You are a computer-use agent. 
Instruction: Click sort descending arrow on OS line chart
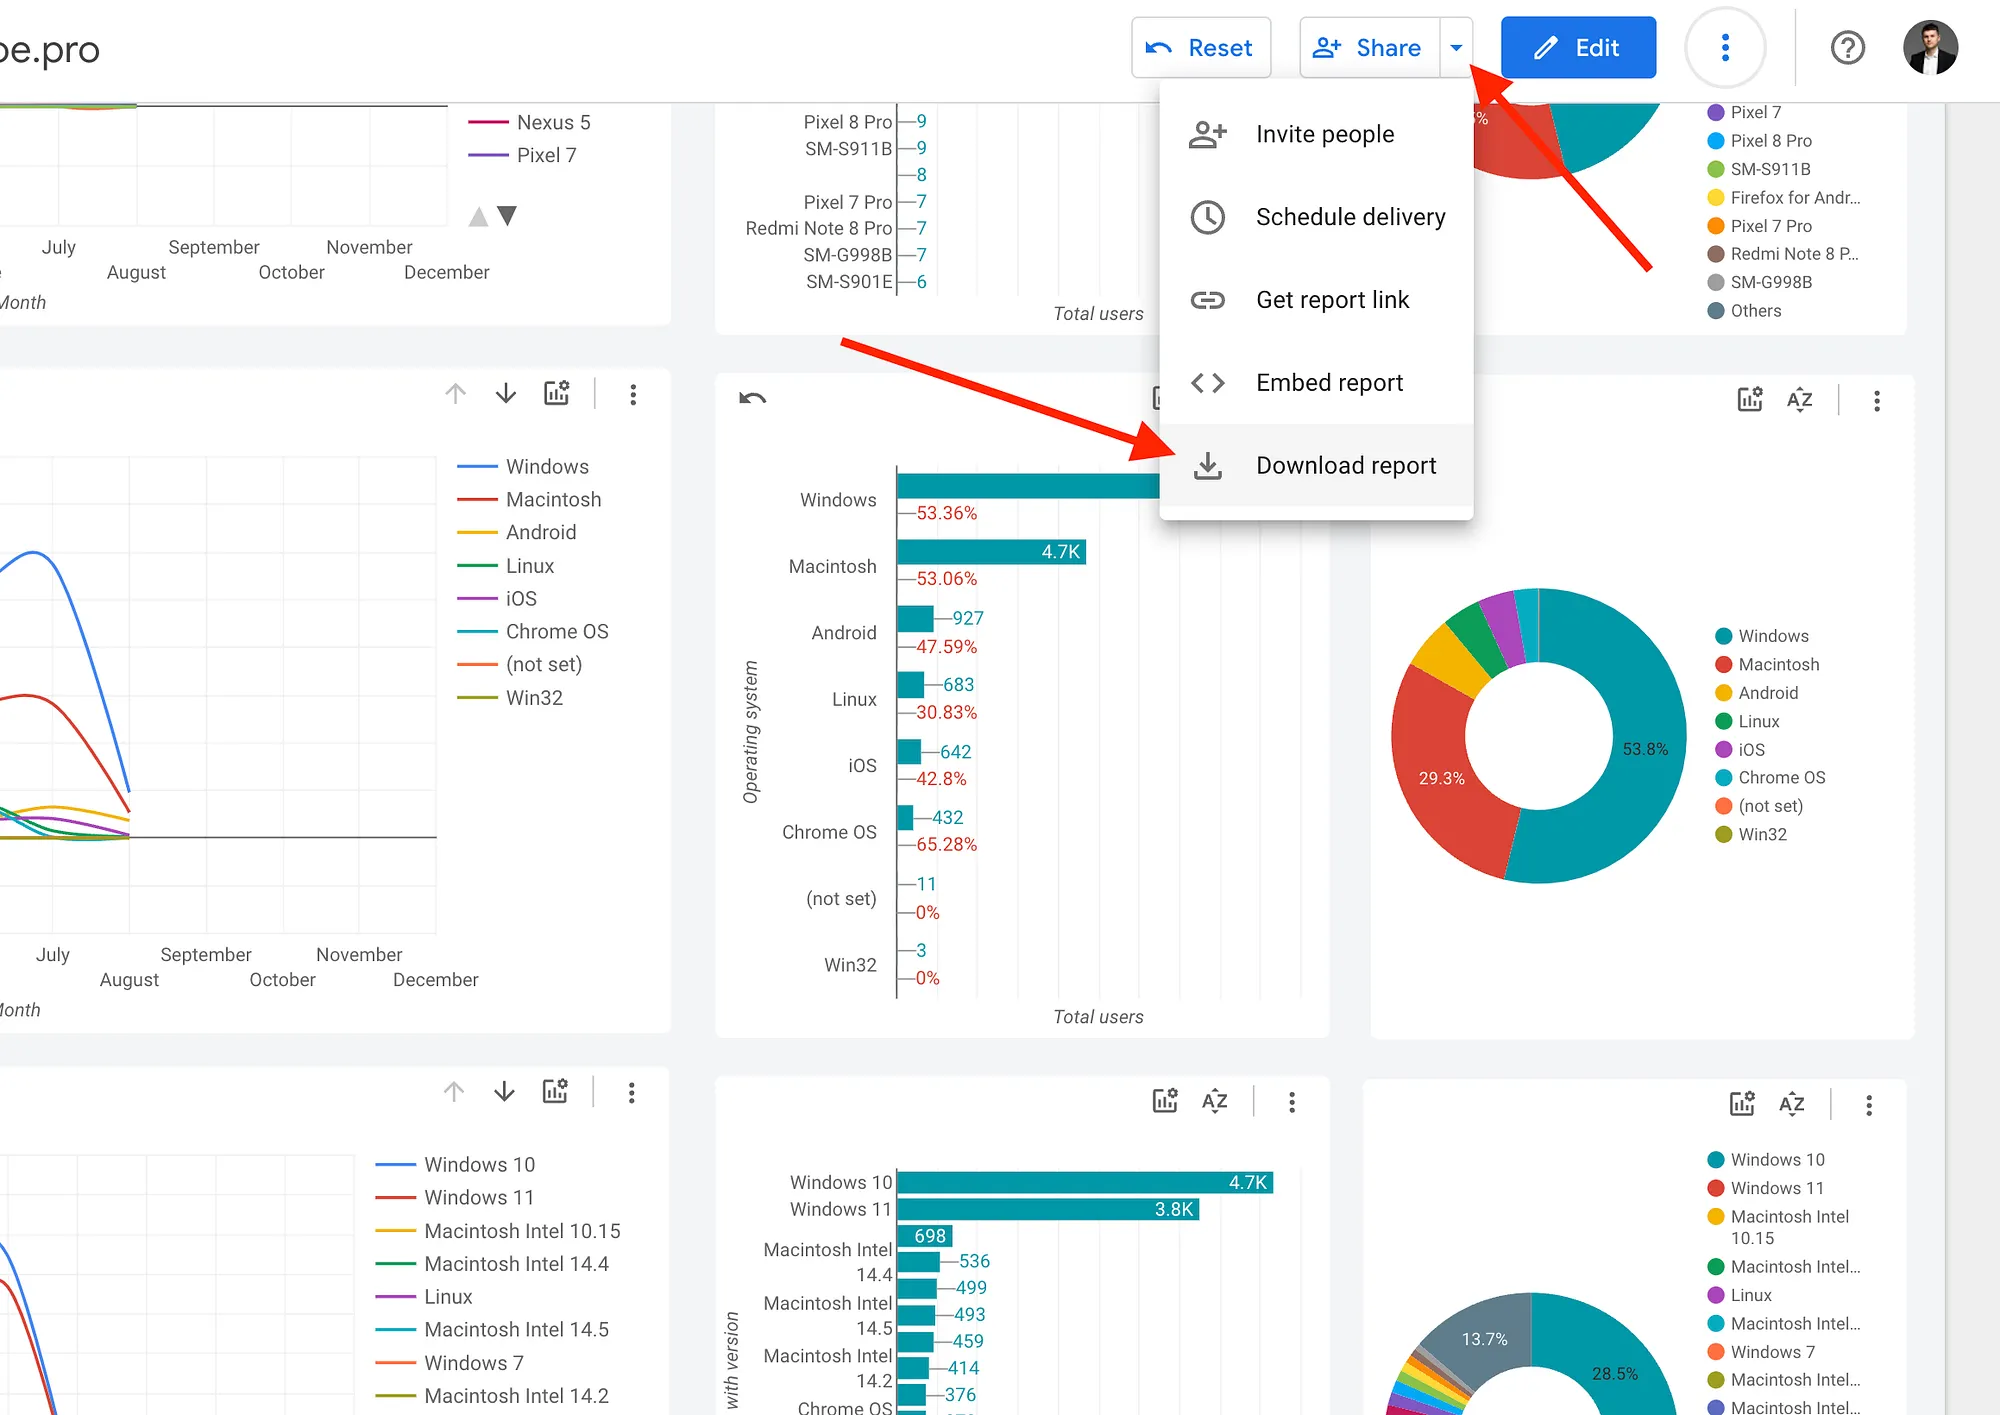506,394
